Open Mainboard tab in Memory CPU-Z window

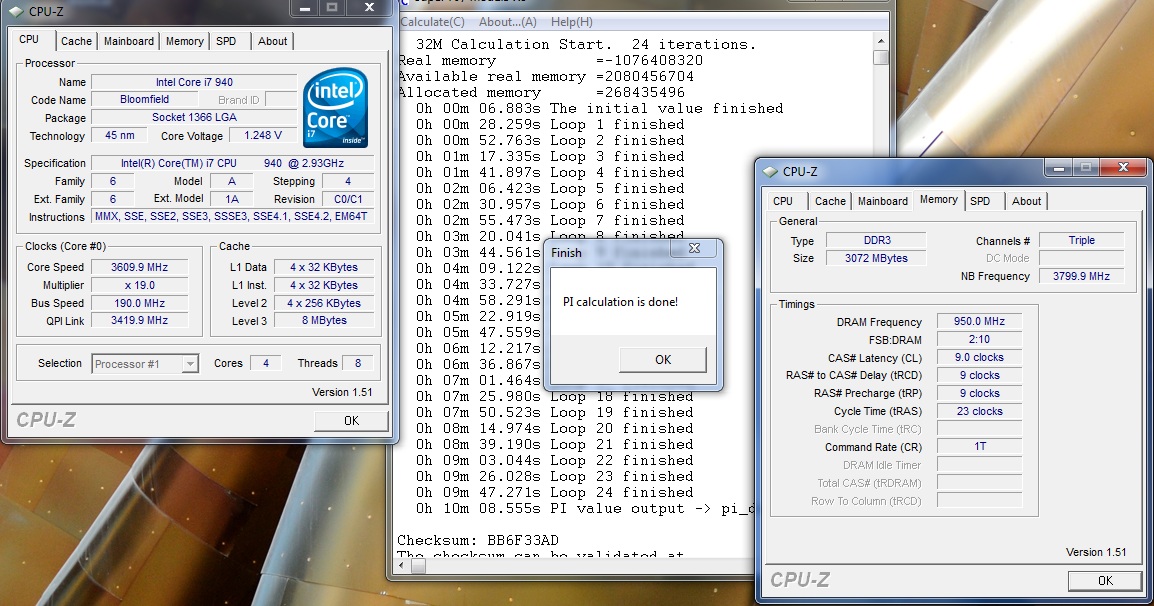click(882, 201)
